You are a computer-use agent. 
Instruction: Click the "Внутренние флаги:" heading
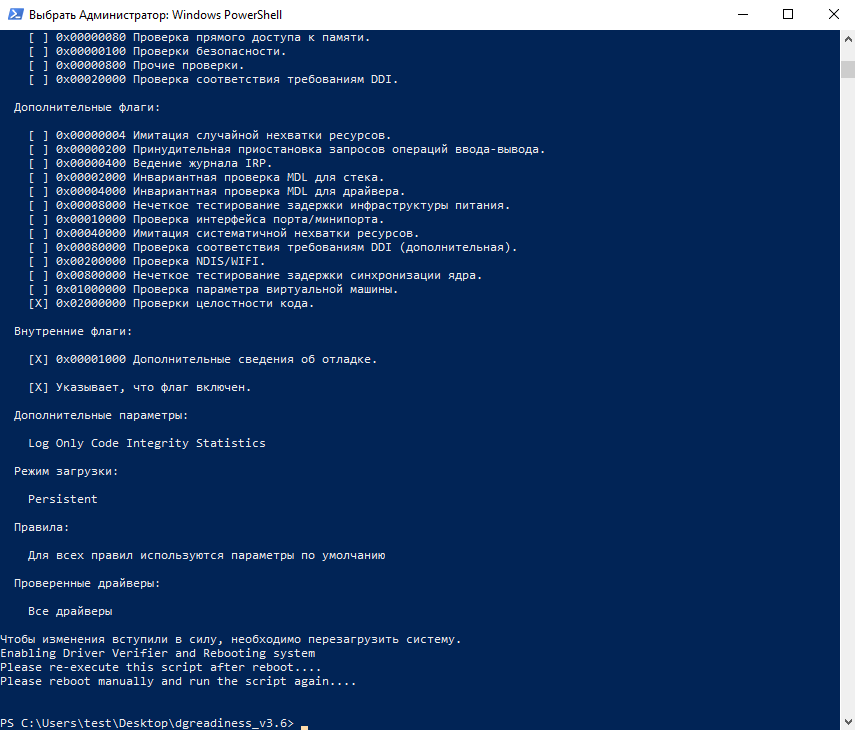click(73, 331)
